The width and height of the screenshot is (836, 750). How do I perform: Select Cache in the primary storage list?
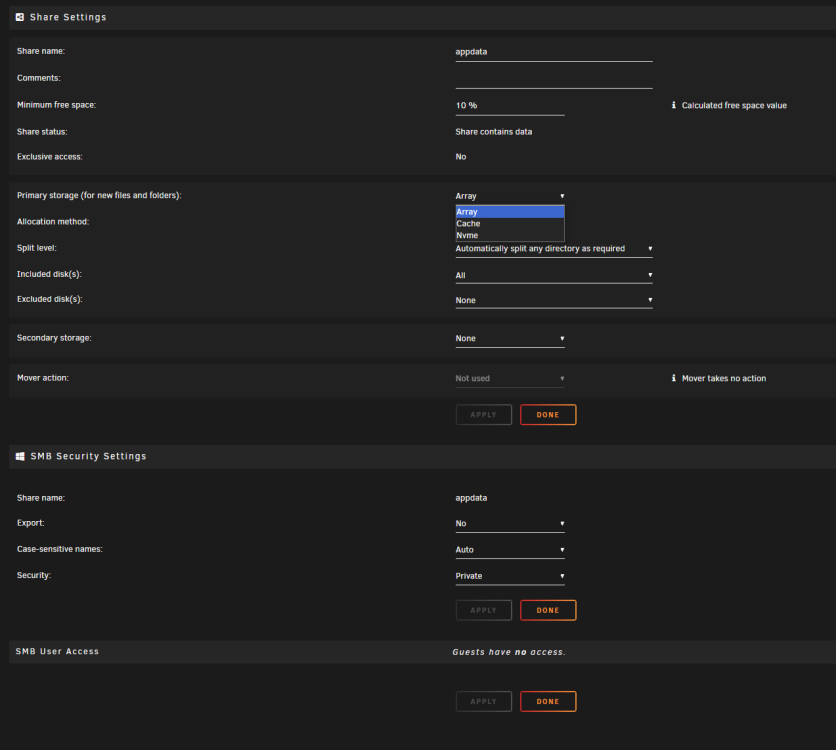pos(510,223)
